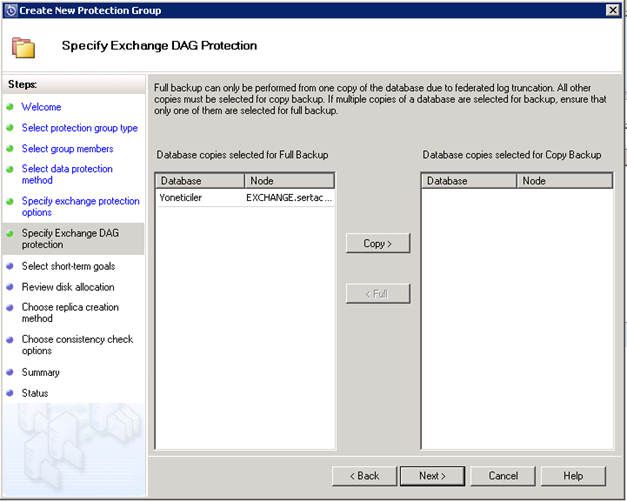Sort Full Backup list by Database column
627x502 pixels.
point(199,181)
